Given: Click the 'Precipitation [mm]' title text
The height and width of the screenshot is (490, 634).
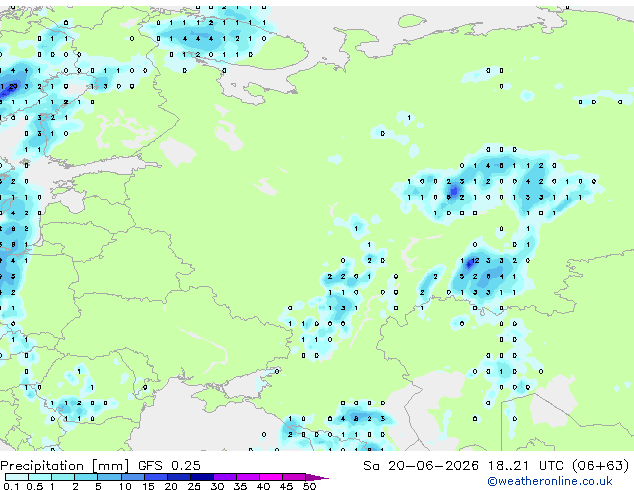Looking at the screenshot, I should (x=65, y=466).
